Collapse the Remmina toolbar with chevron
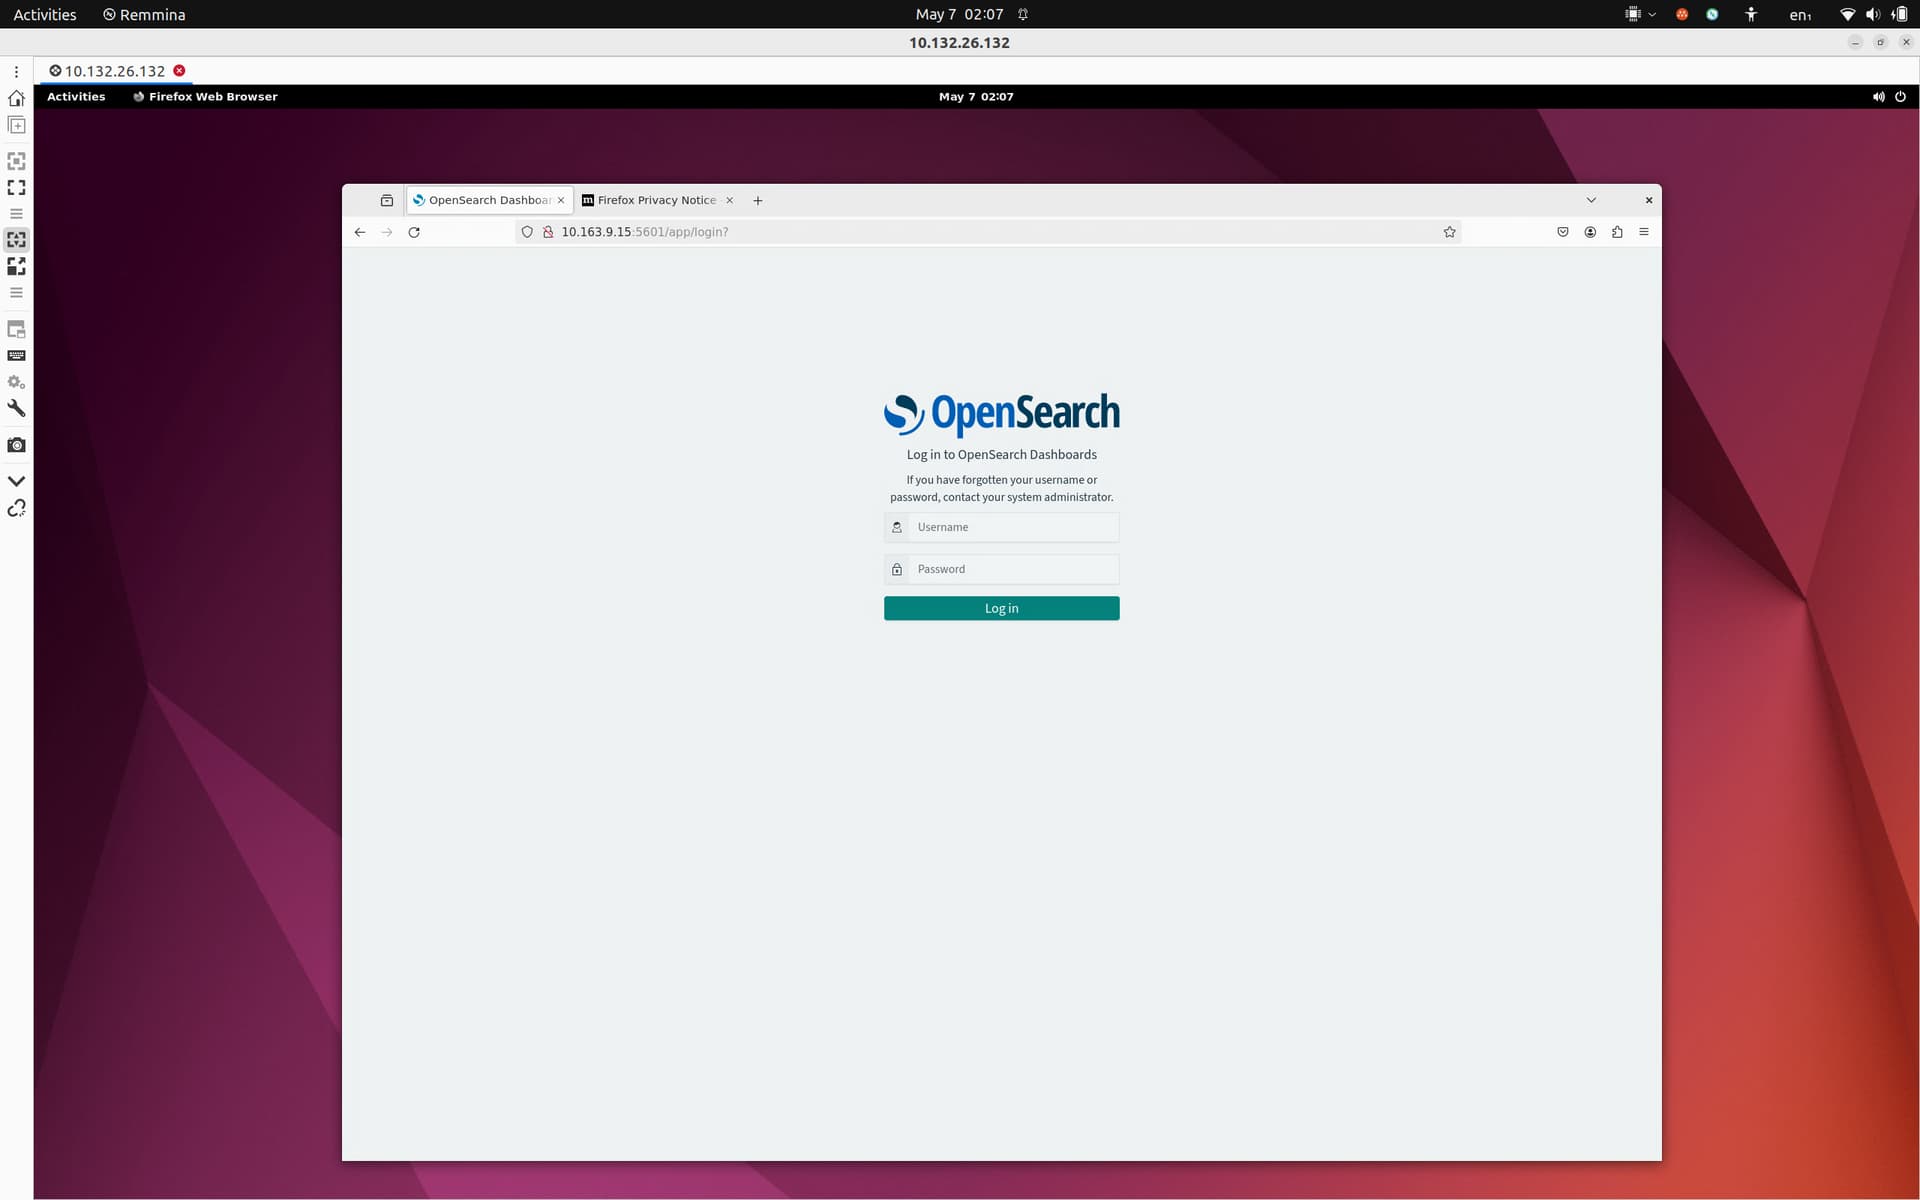This screenshot has width=1920, height=1200. pyautogui.click(x=16, y=480)
